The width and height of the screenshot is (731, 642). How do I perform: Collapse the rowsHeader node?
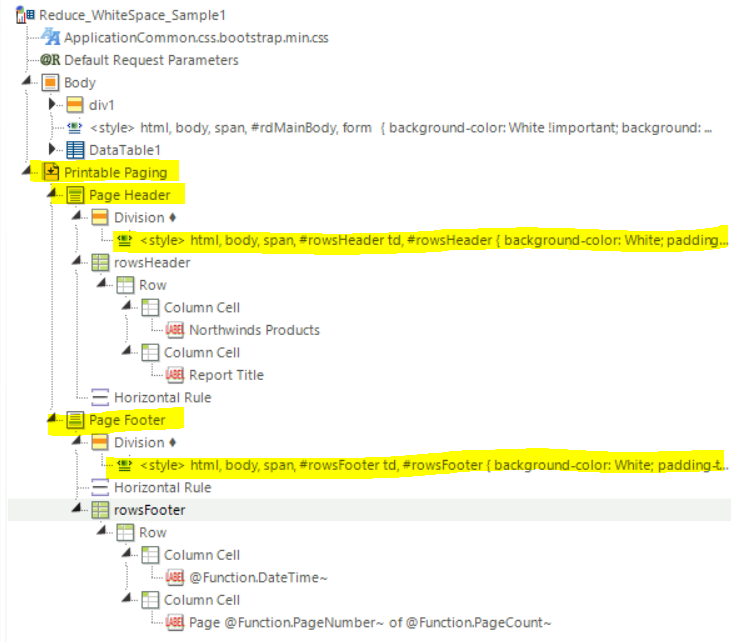coord(77,261)
